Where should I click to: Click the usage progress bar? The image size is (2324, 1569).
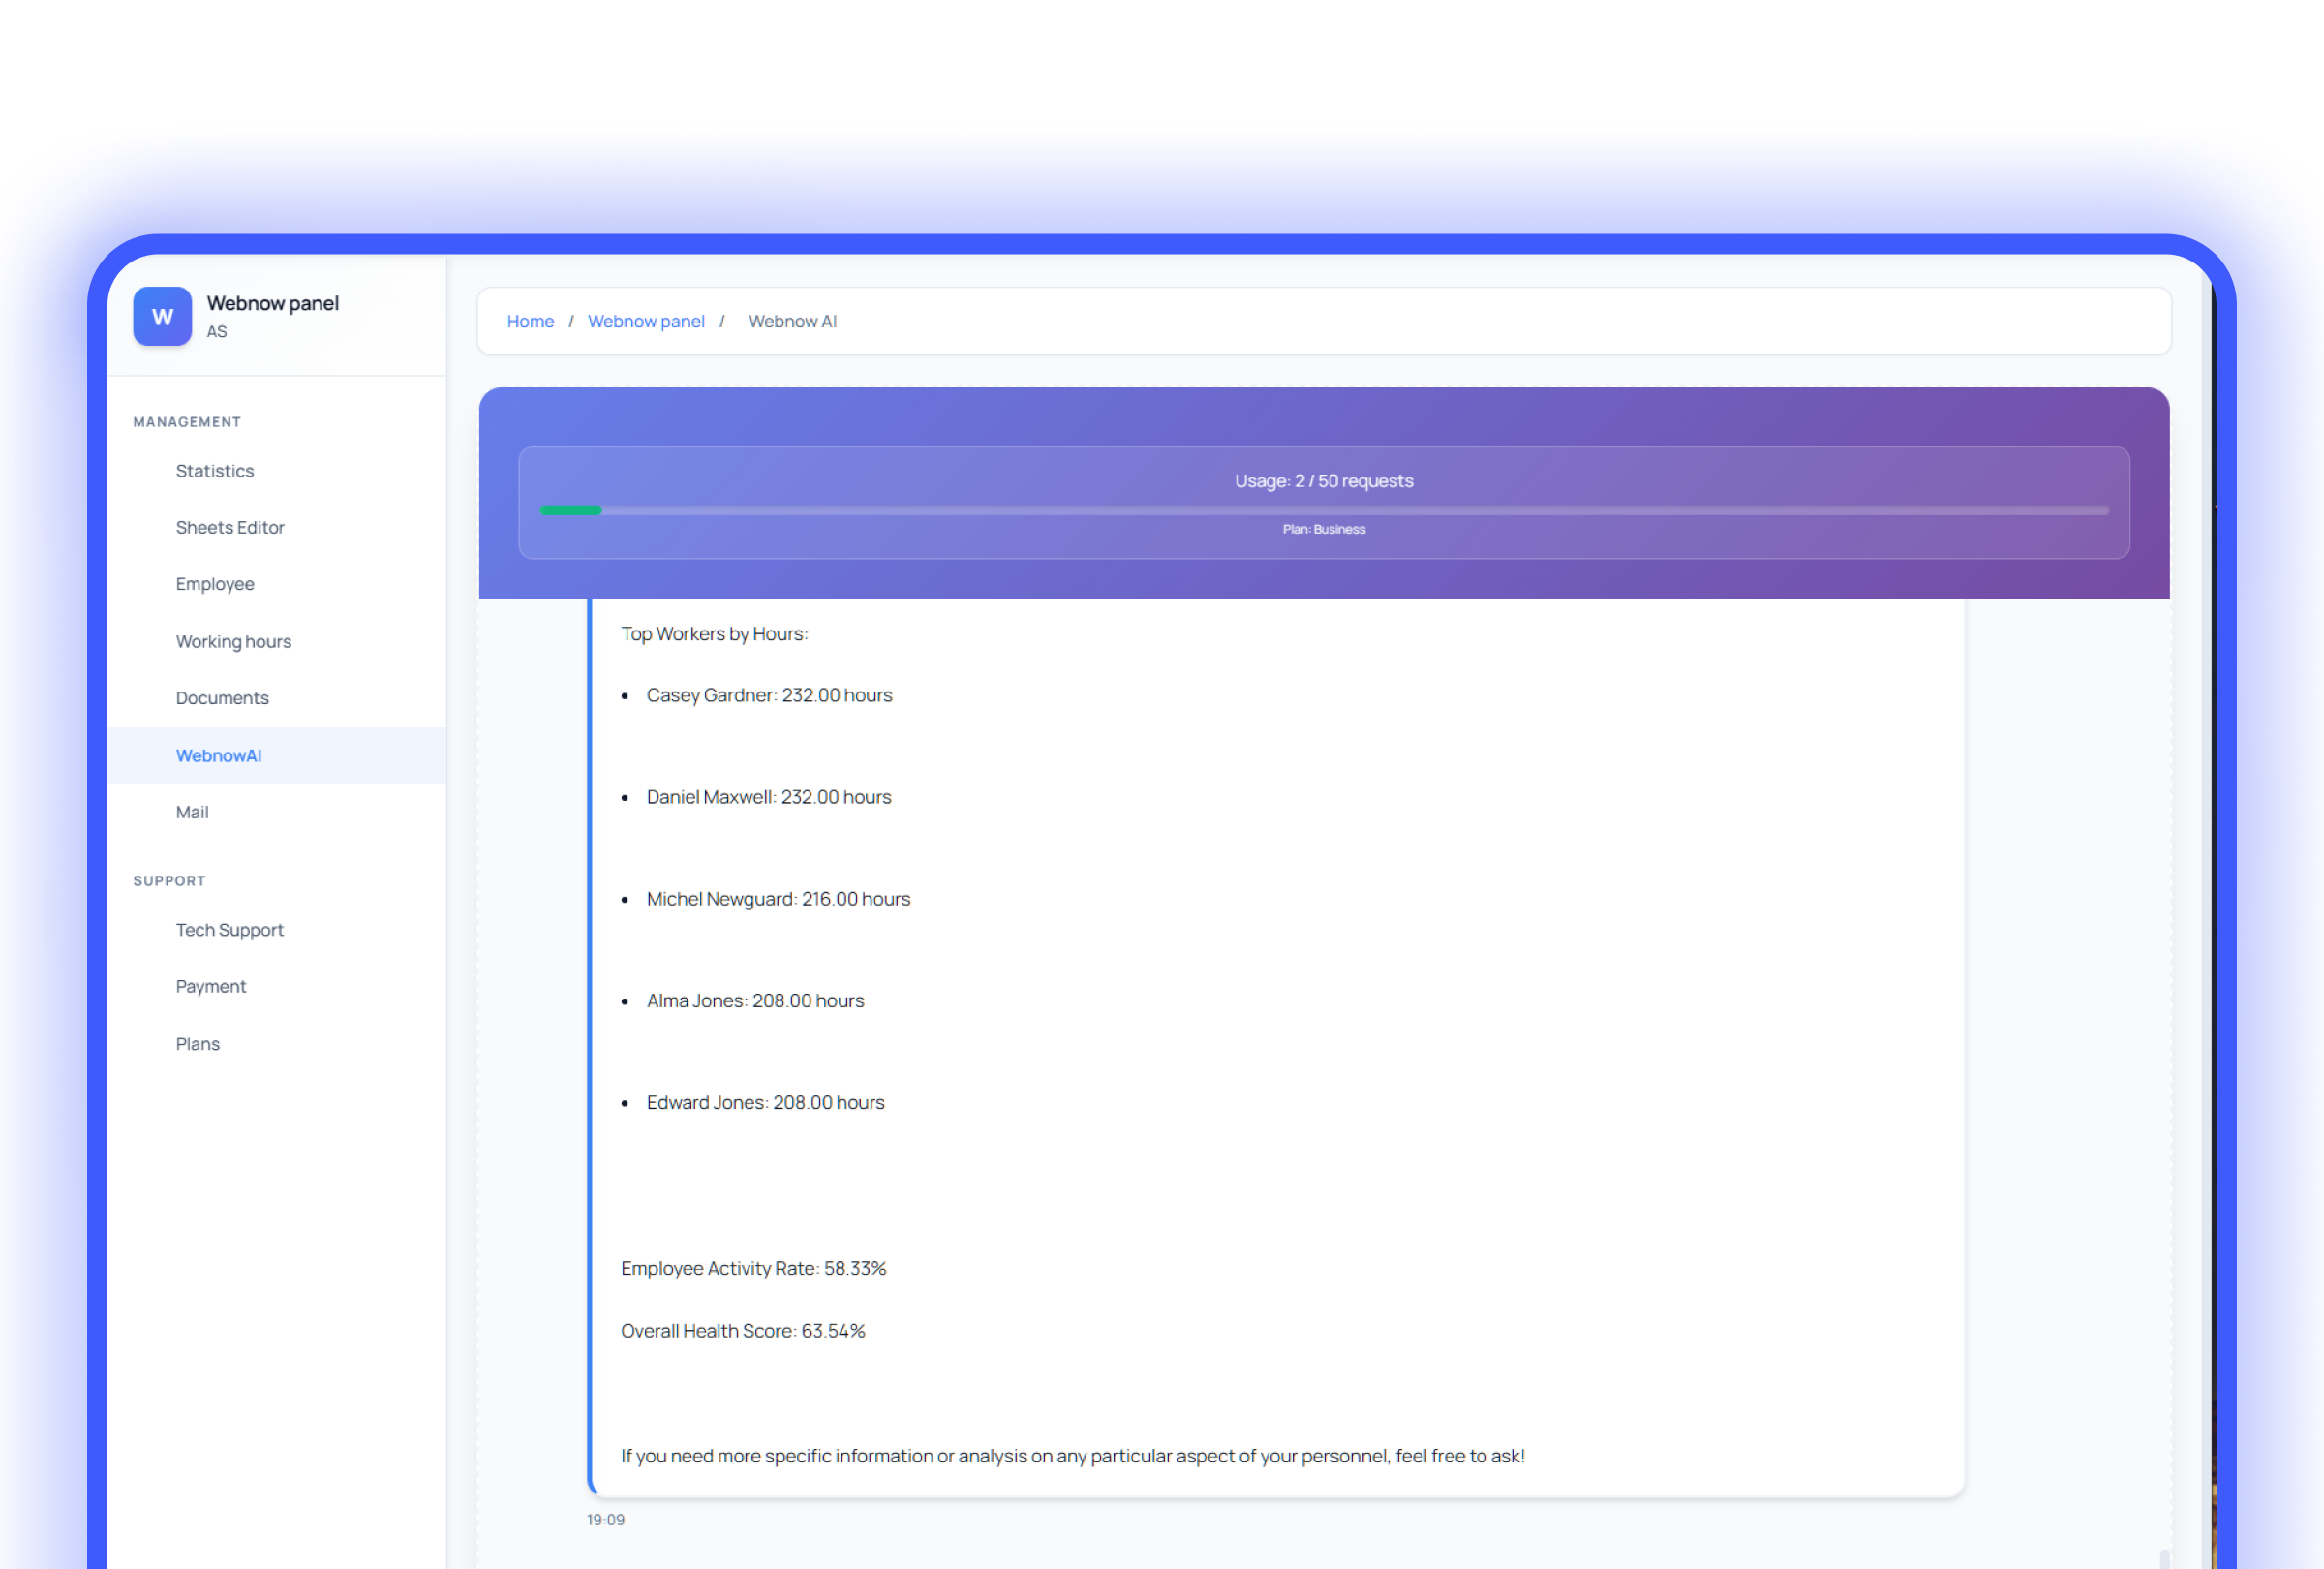[x=1324, y=510]
